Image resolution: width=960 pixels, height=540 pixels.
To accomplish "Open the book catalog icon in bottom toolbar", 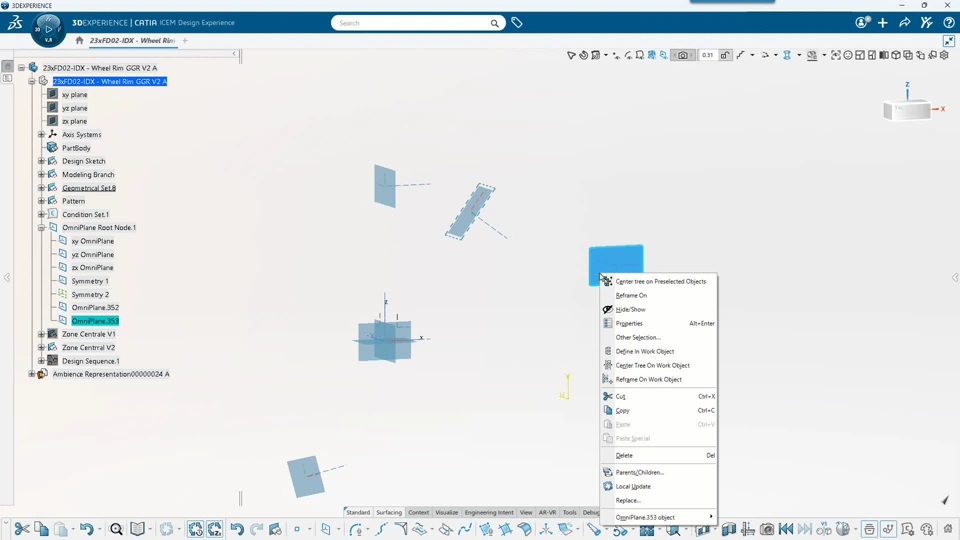I will tap(138, 529).
